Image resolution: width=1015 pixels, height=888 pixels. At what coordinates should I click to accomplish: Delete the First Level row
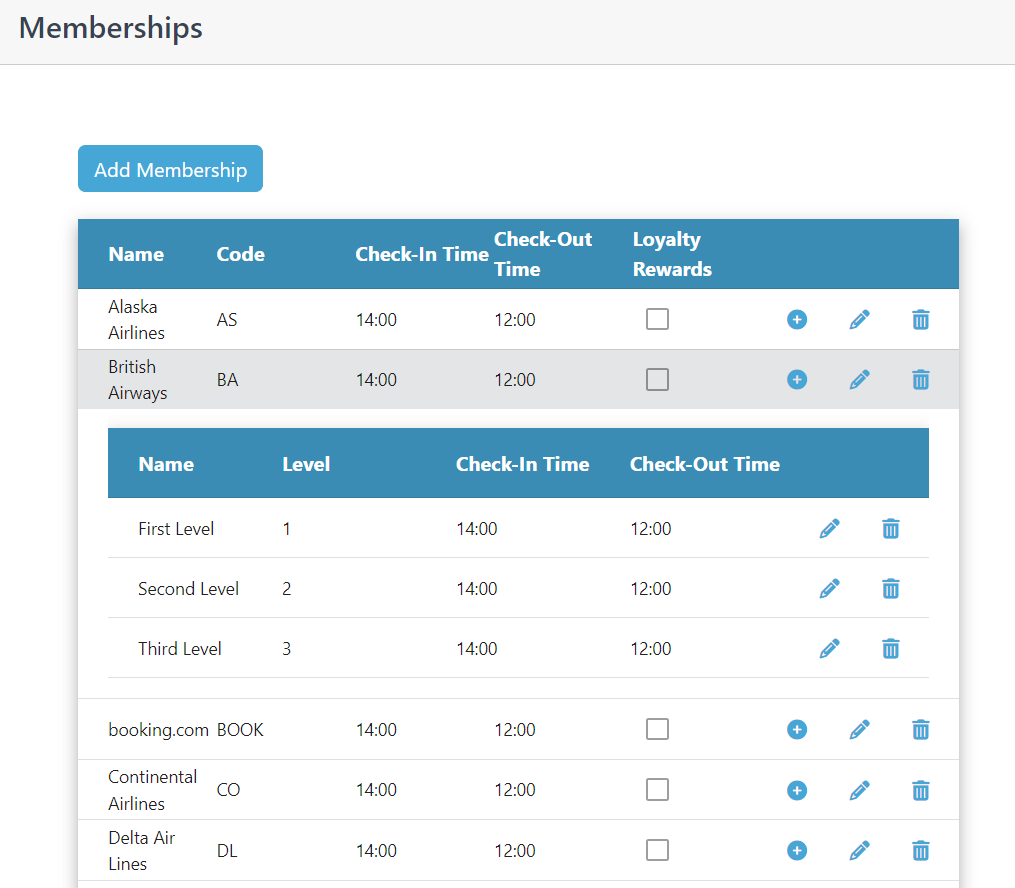890,529
